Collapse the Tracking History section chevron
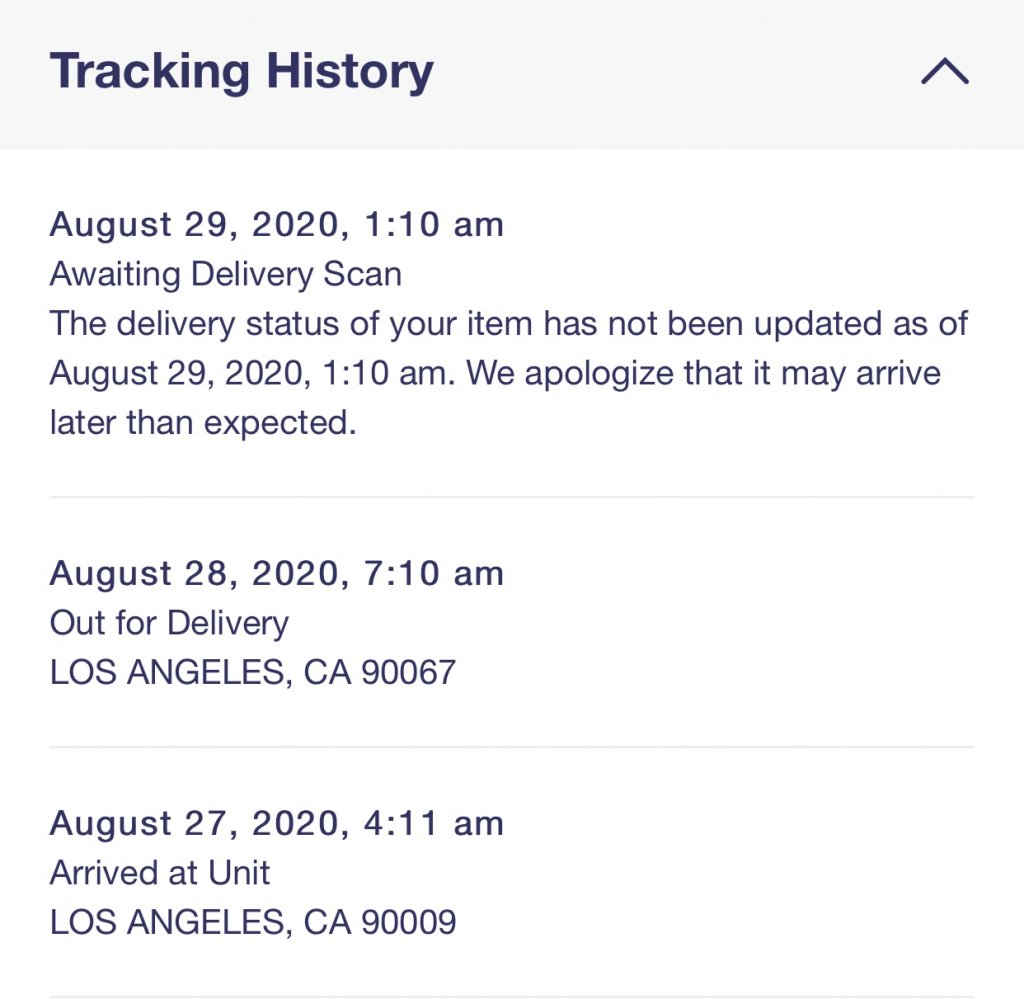 (944, 72)
